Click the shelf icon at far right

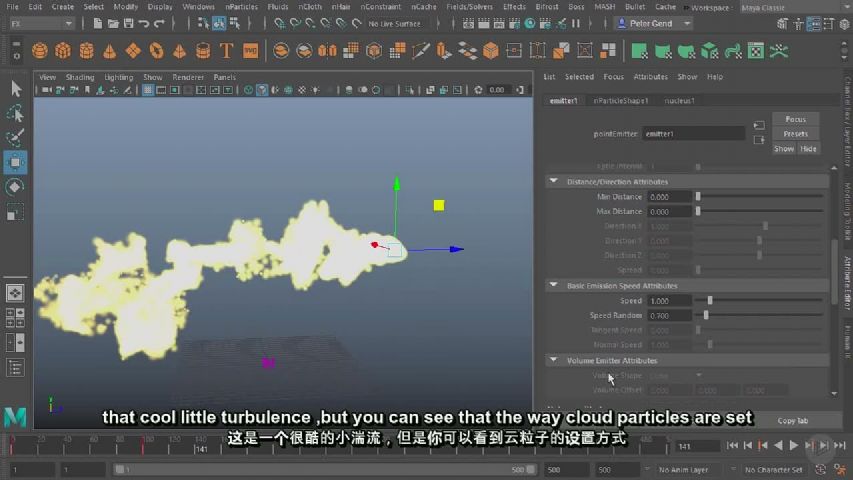pyautogui.click(x=779, y=51)
